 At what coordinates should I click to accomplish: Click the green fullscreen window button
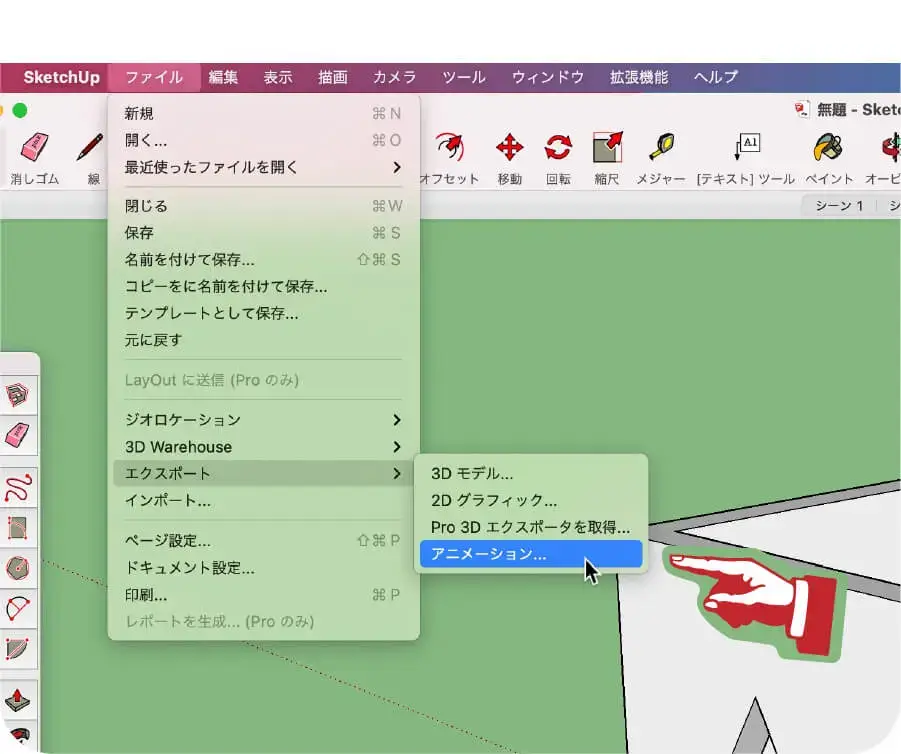tap(19, 110)
